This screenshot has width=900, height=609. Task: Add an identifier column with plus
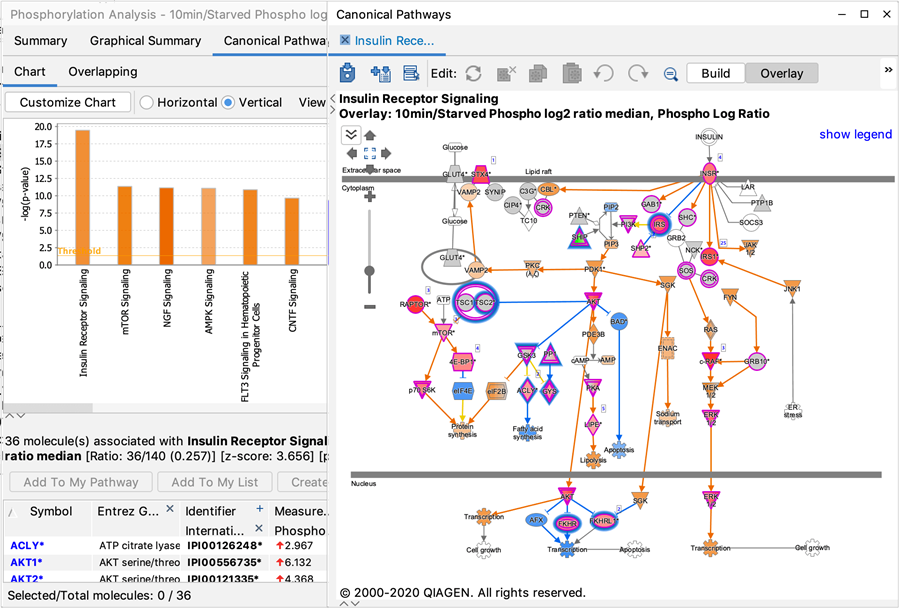coord(260,509)
